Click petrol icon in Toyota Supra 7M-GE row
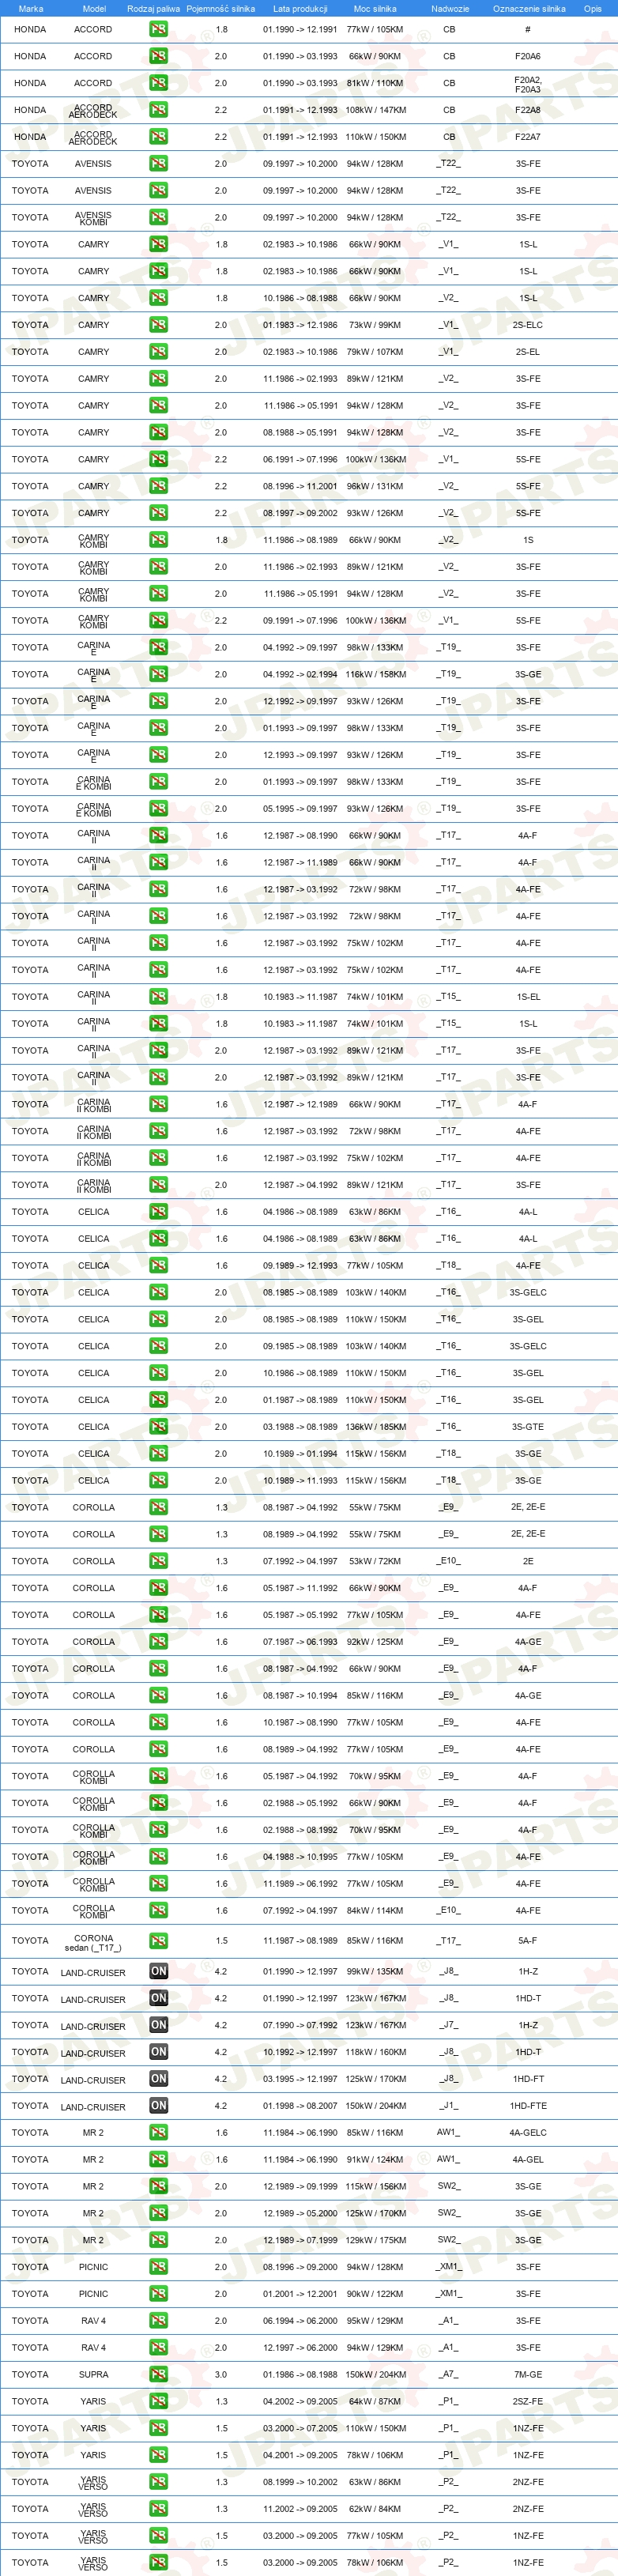This screenshot has width=618, height=2576. tap(158, 2374)
